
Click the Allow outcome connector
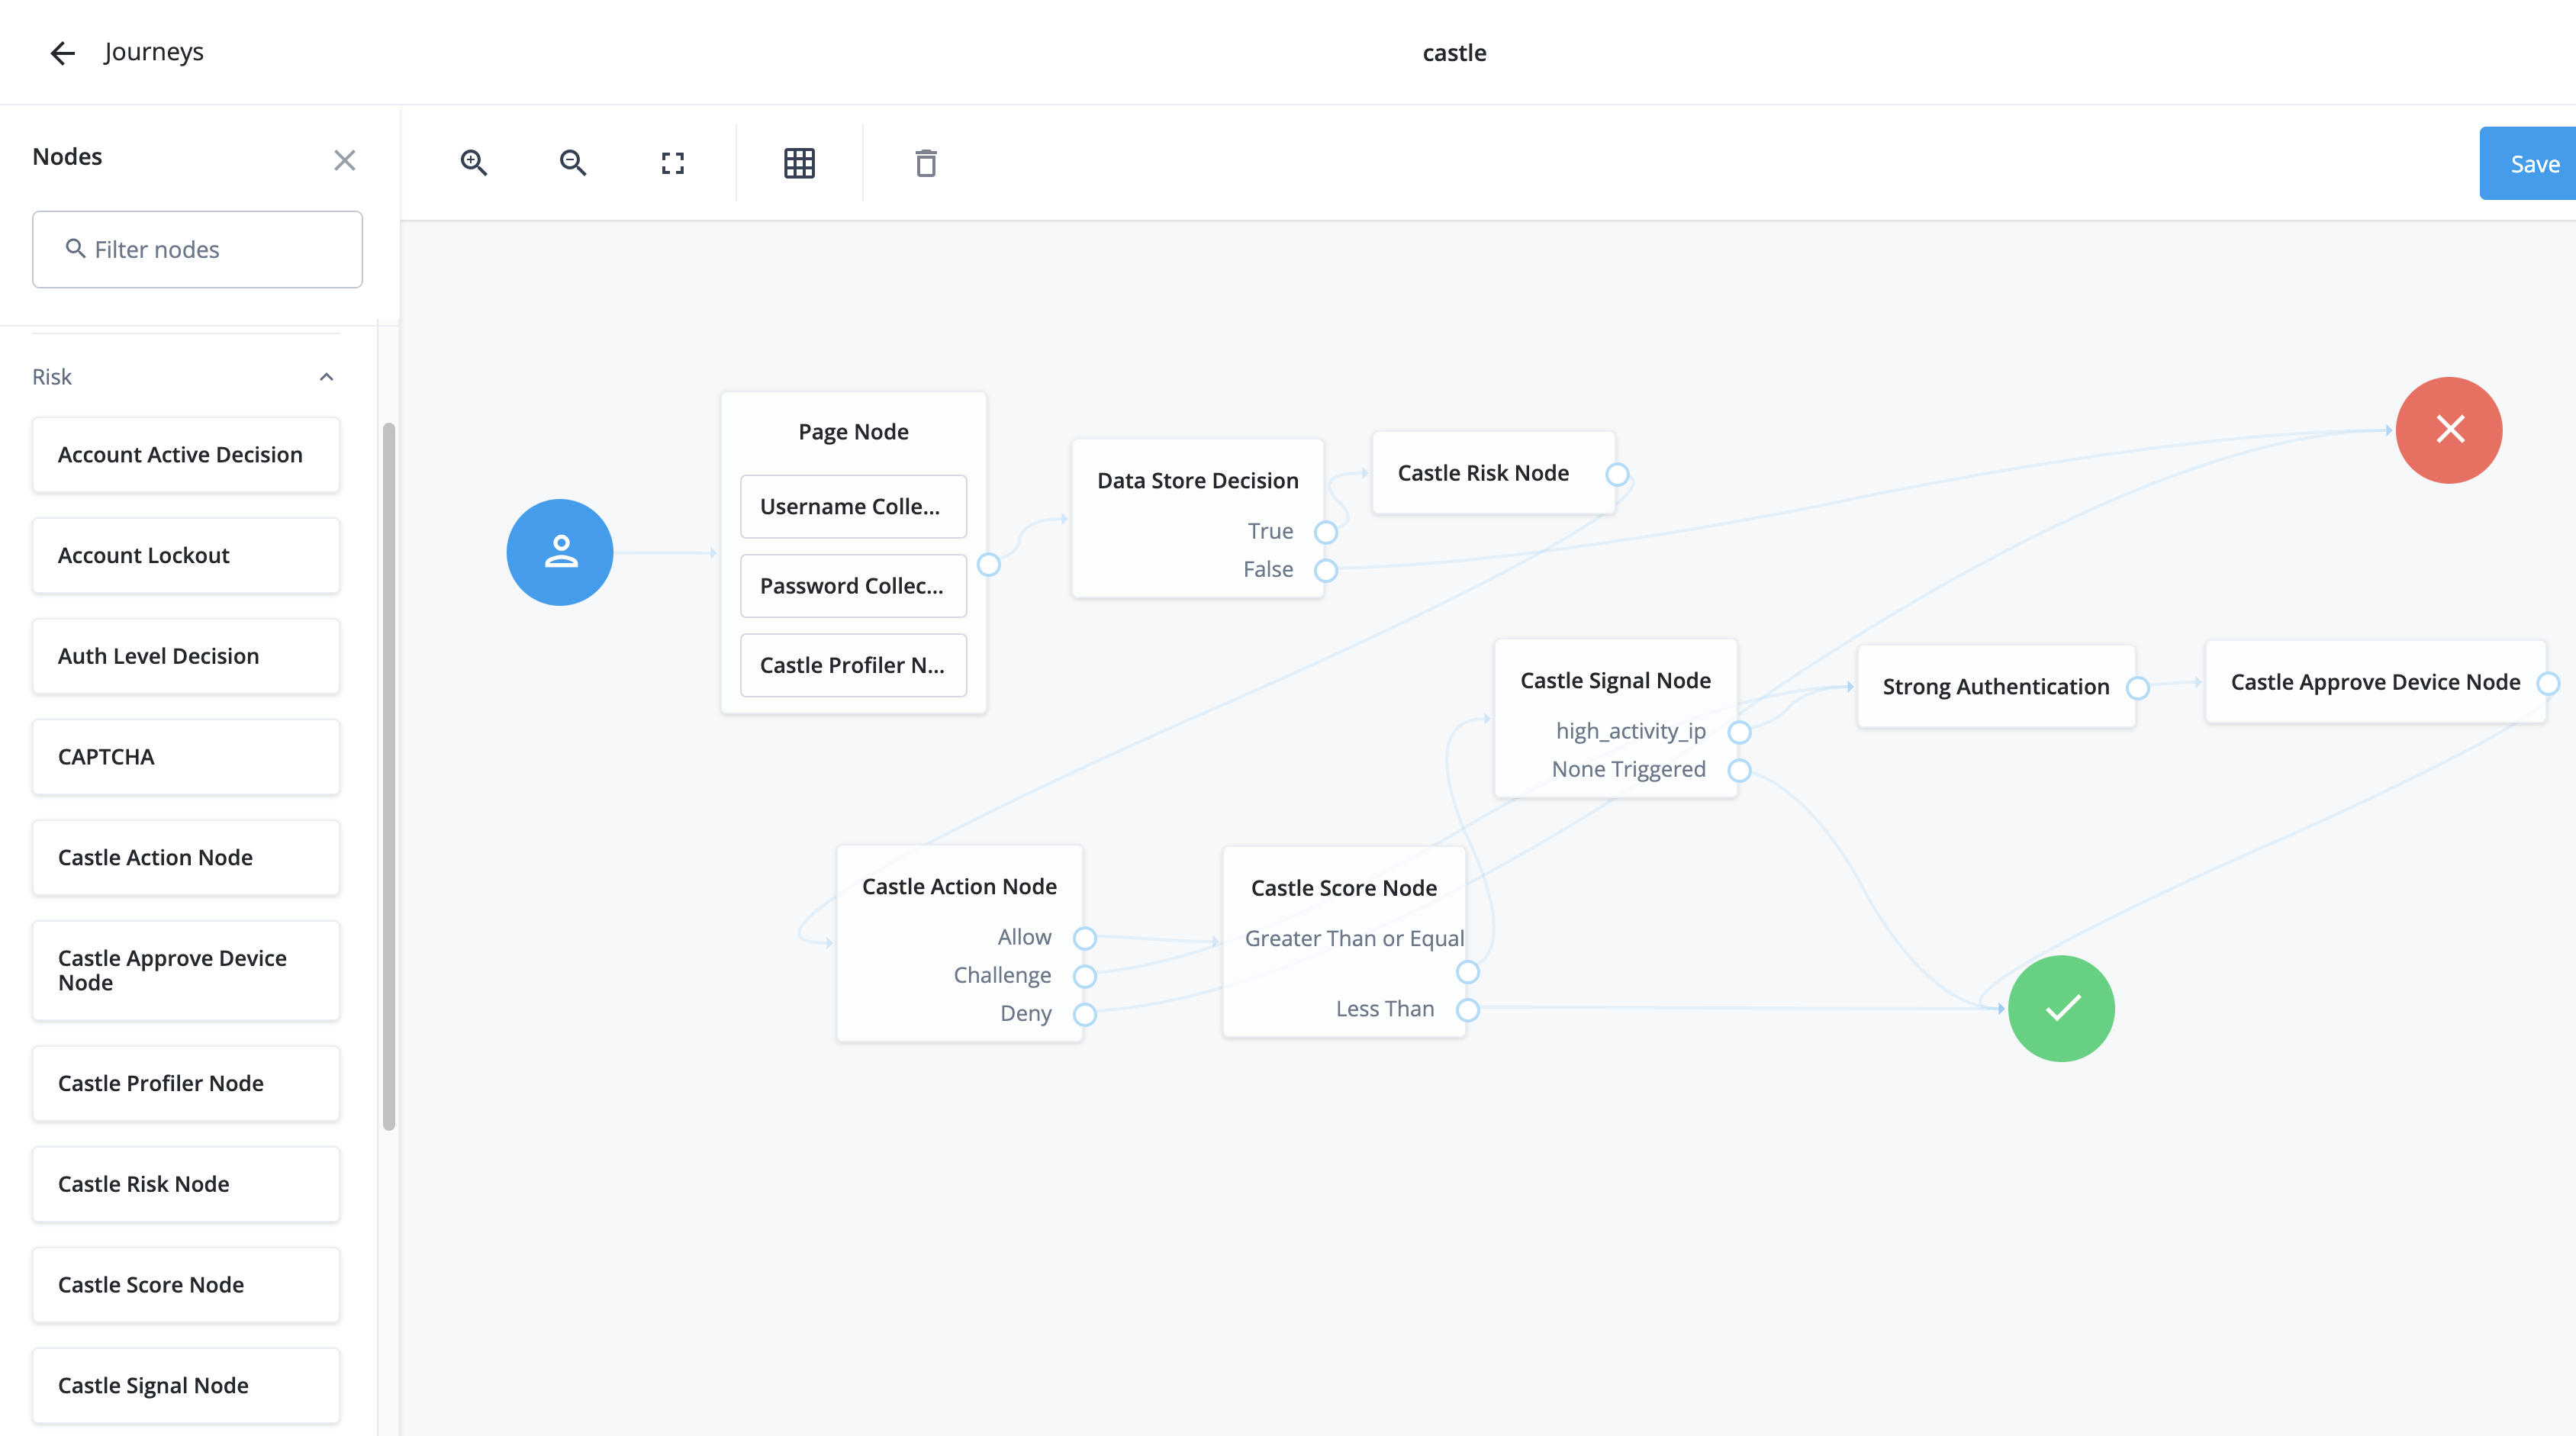pyautogui.click(x=1084, y=938)
